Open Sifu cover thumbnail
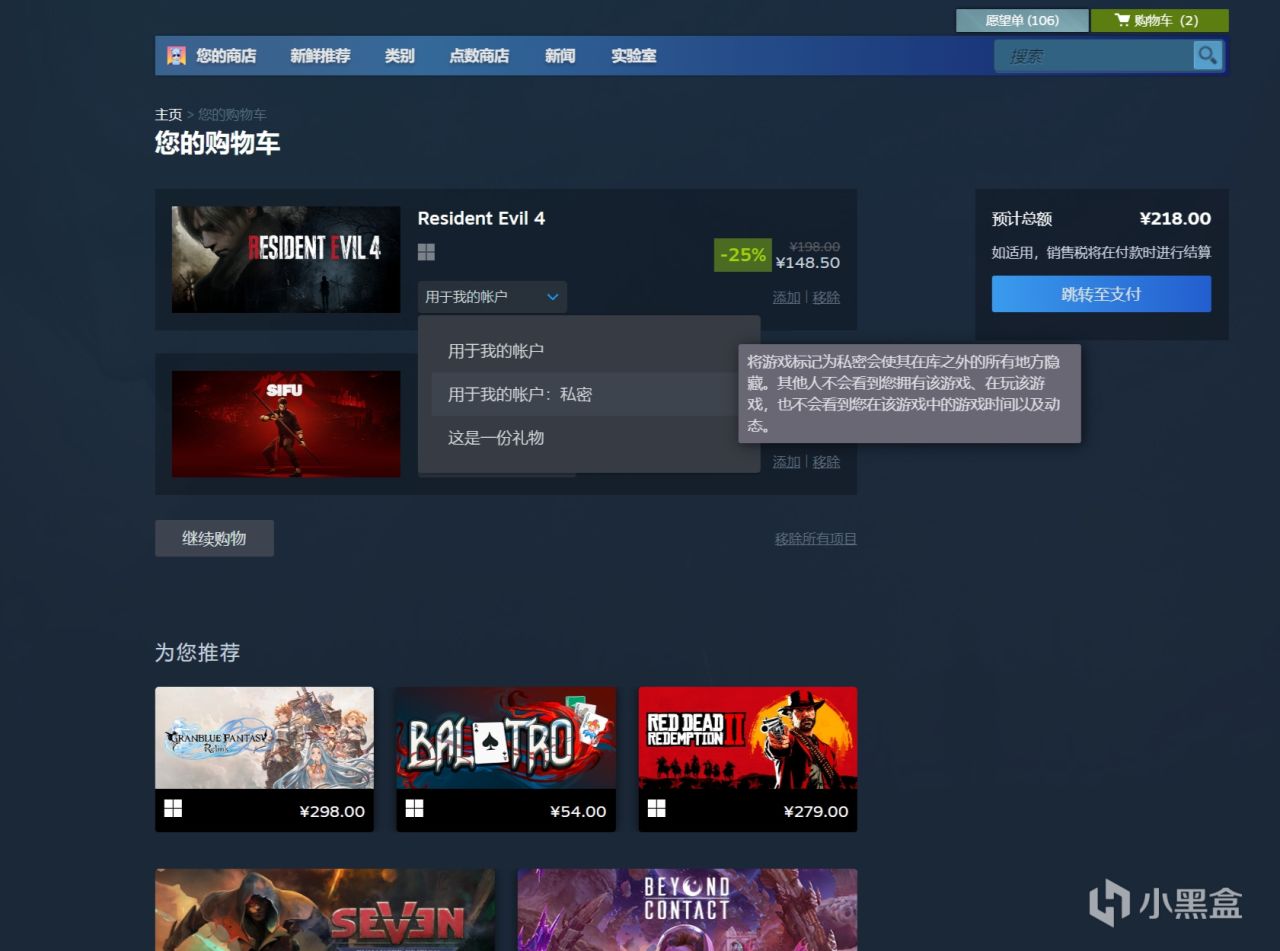Image resolution: width=1280 pixels, height=951 pixels. click(286, 424)
